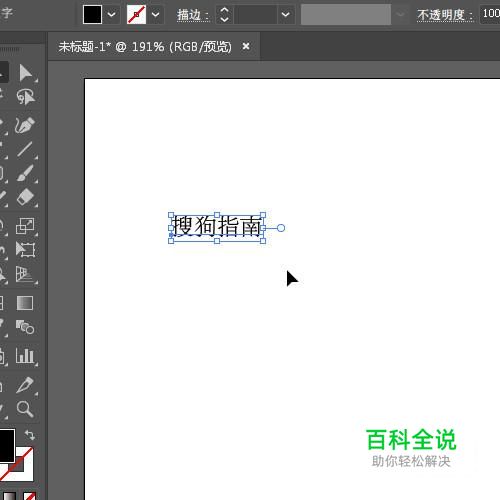Select the Slice tool
Image resolution: width=500 pixels, height=500 pixels.
pos(25,385)
